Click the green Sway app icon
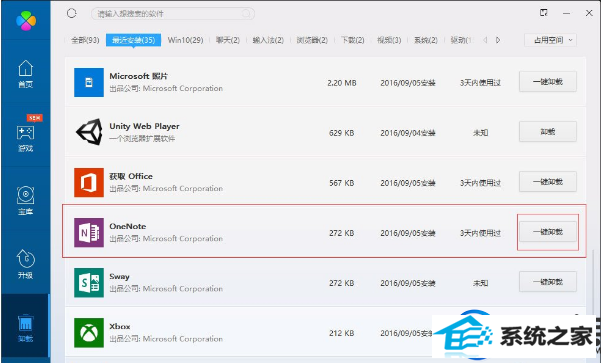The image size is (601, 363). coord(89,283)
